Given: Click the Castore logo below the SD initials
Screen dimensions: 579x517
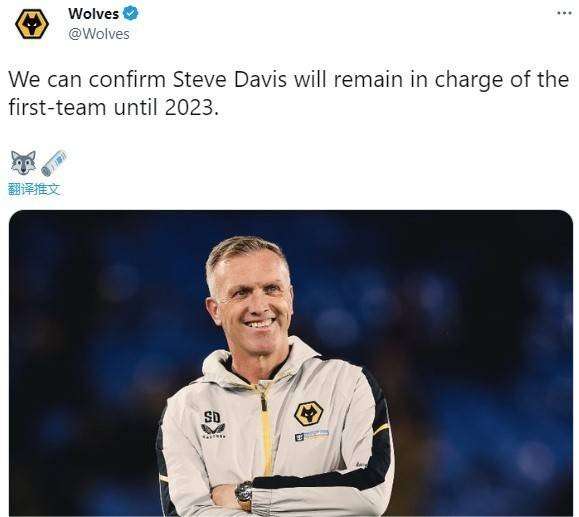Looking at the screenshot, I should (x=214, y=431).
